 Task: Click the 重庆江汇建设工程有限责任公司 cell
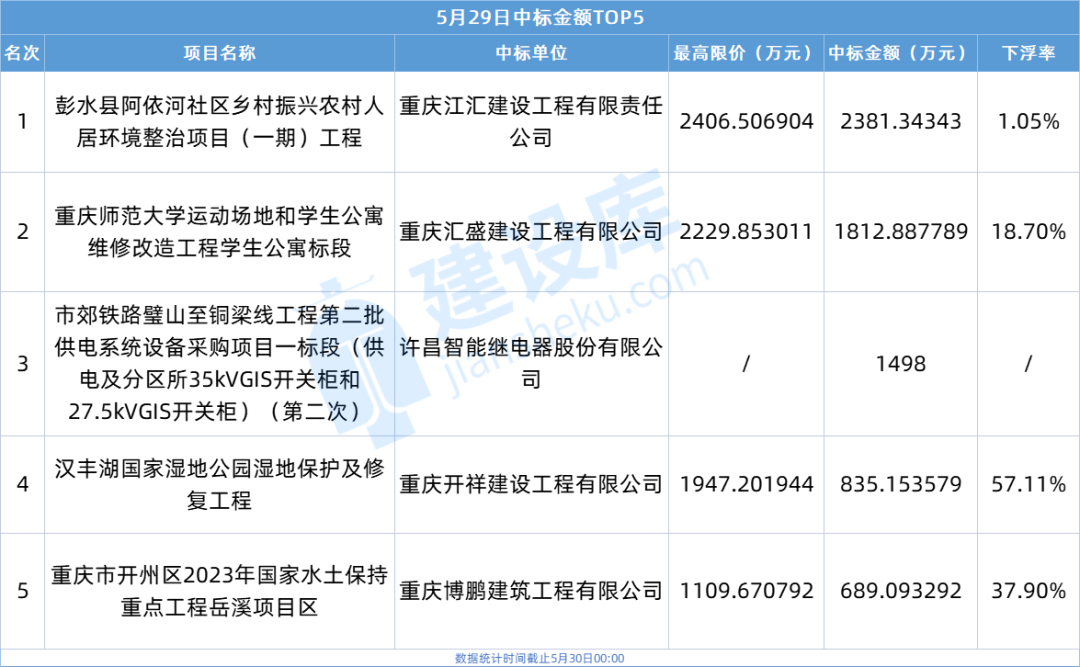[x=530, y=121]
